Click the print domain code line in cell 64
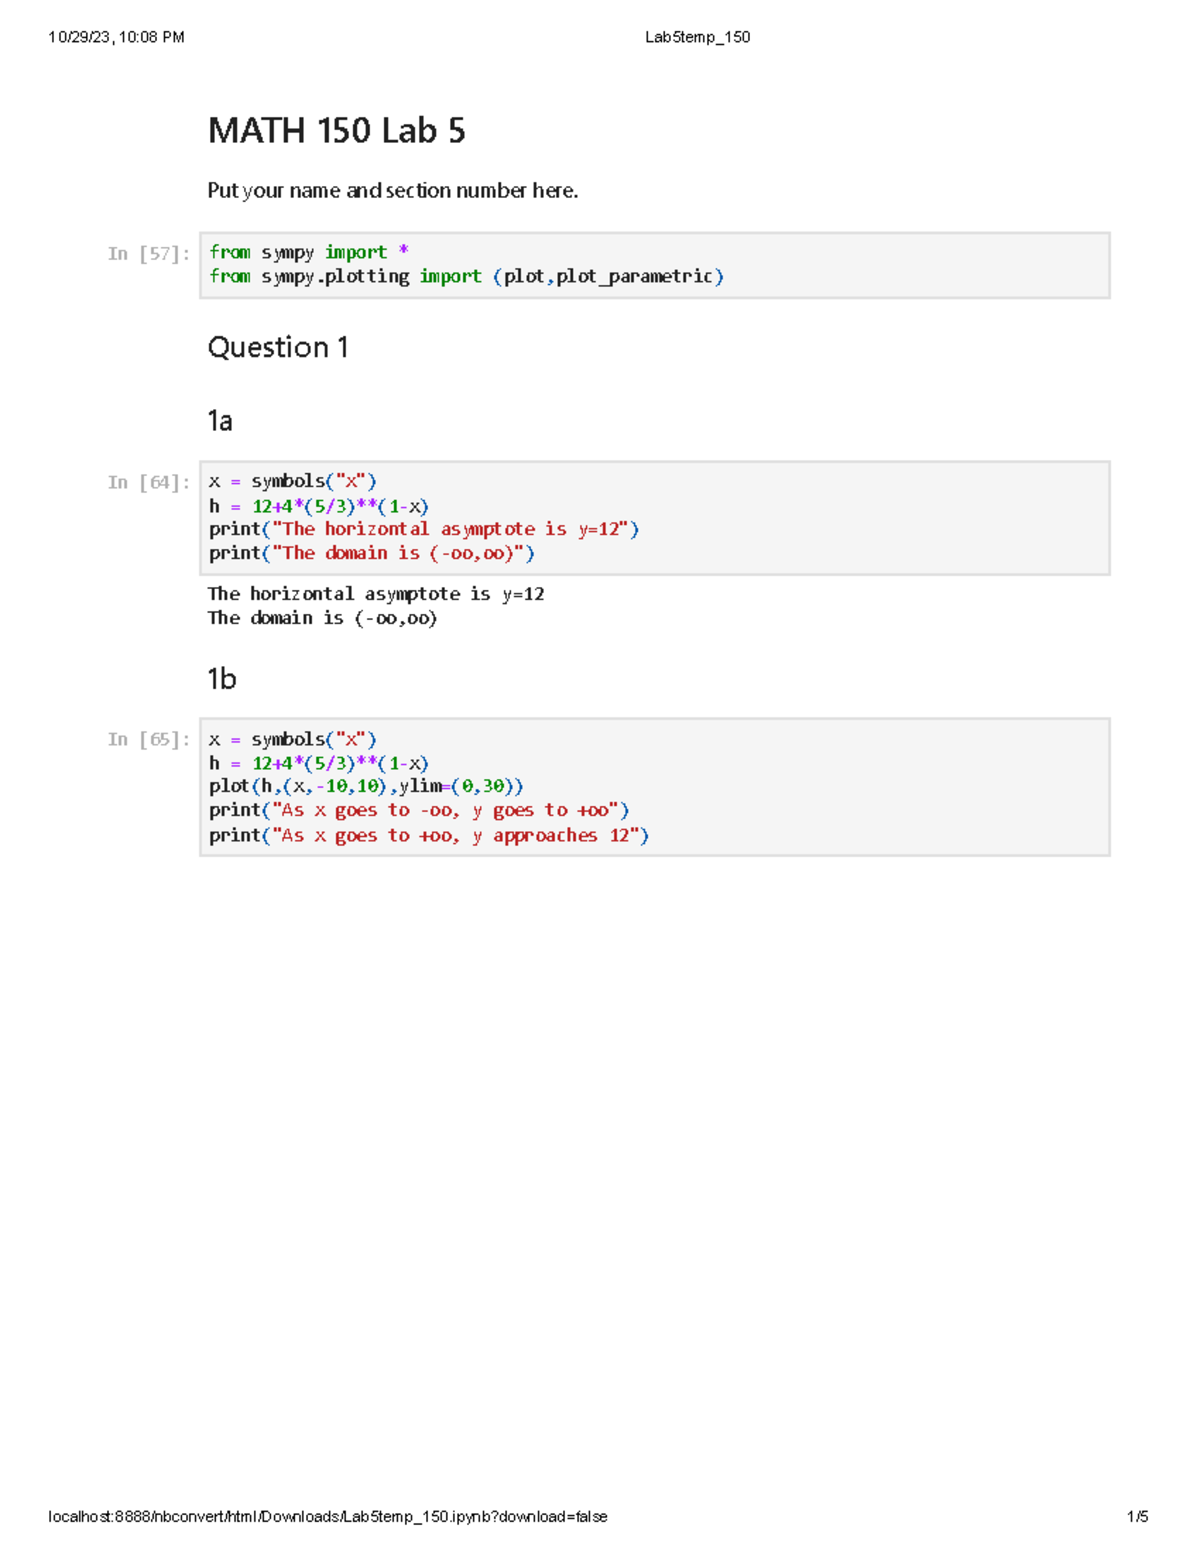This screenshot has width=1200, height=1553. click(x=371, y=553)
